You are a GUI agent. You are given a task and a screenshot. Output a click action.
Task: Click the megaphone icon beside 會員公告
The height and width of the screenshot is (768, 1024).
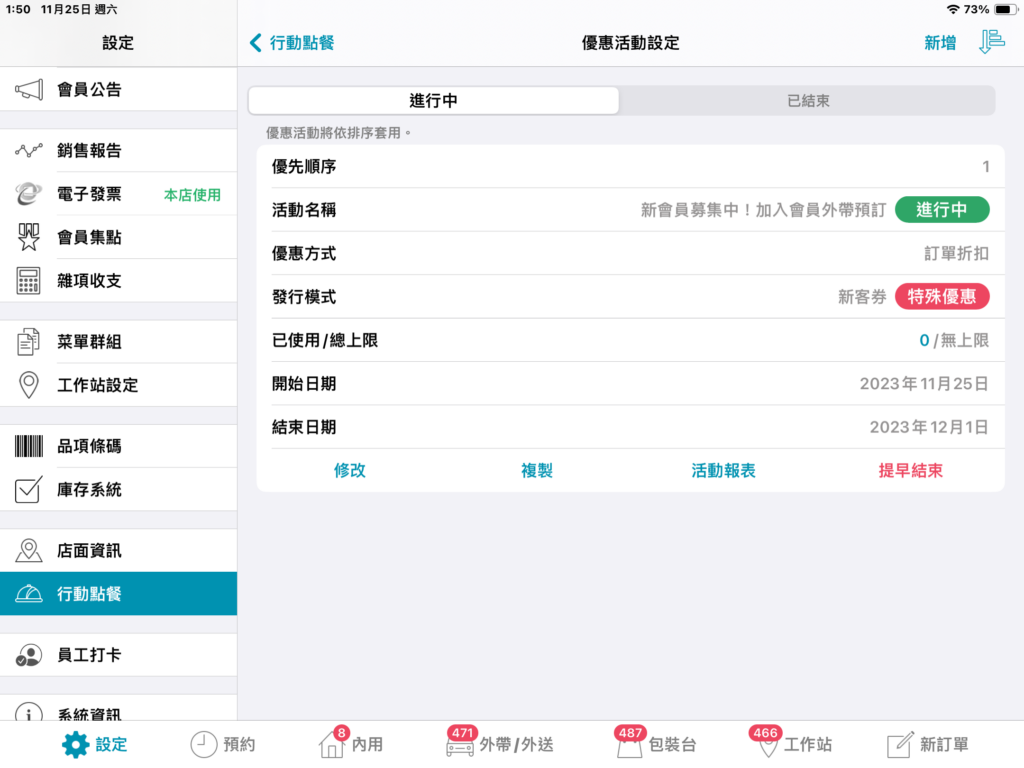(x=29, y=89)
